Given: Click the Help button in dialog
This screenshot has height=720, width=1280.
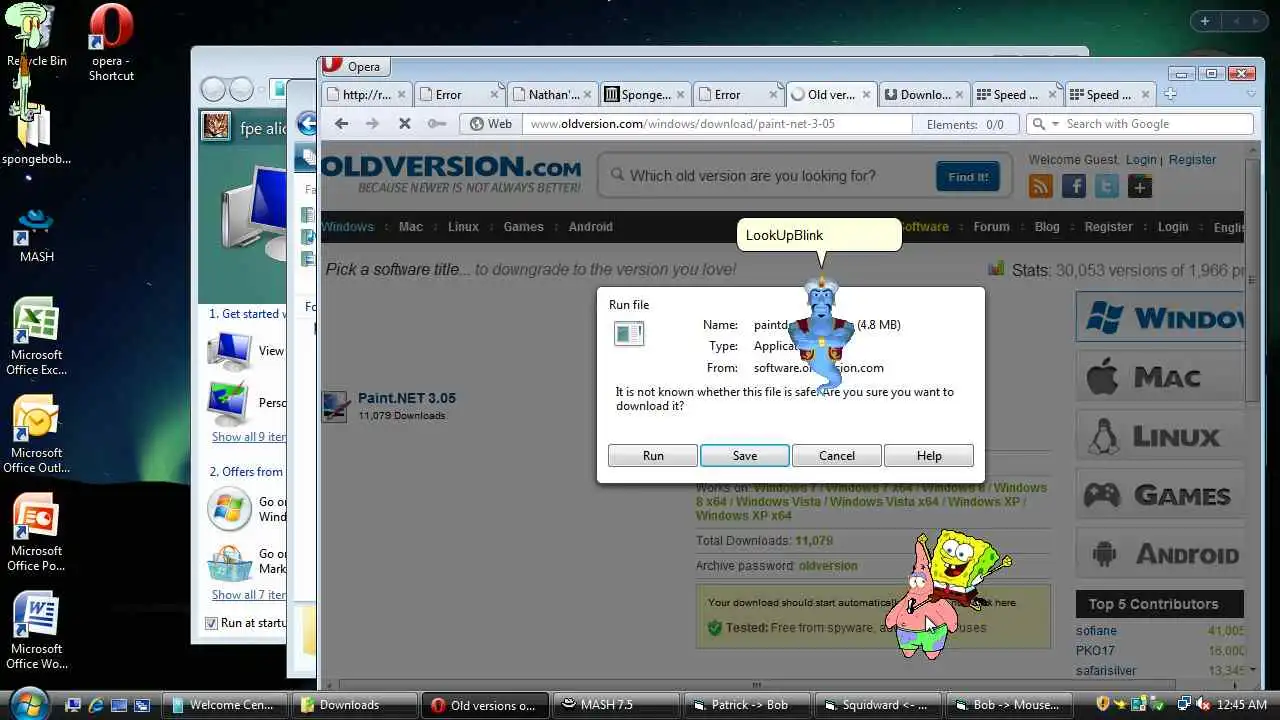Looking at the screenshot, I should (x=929, y=455).
